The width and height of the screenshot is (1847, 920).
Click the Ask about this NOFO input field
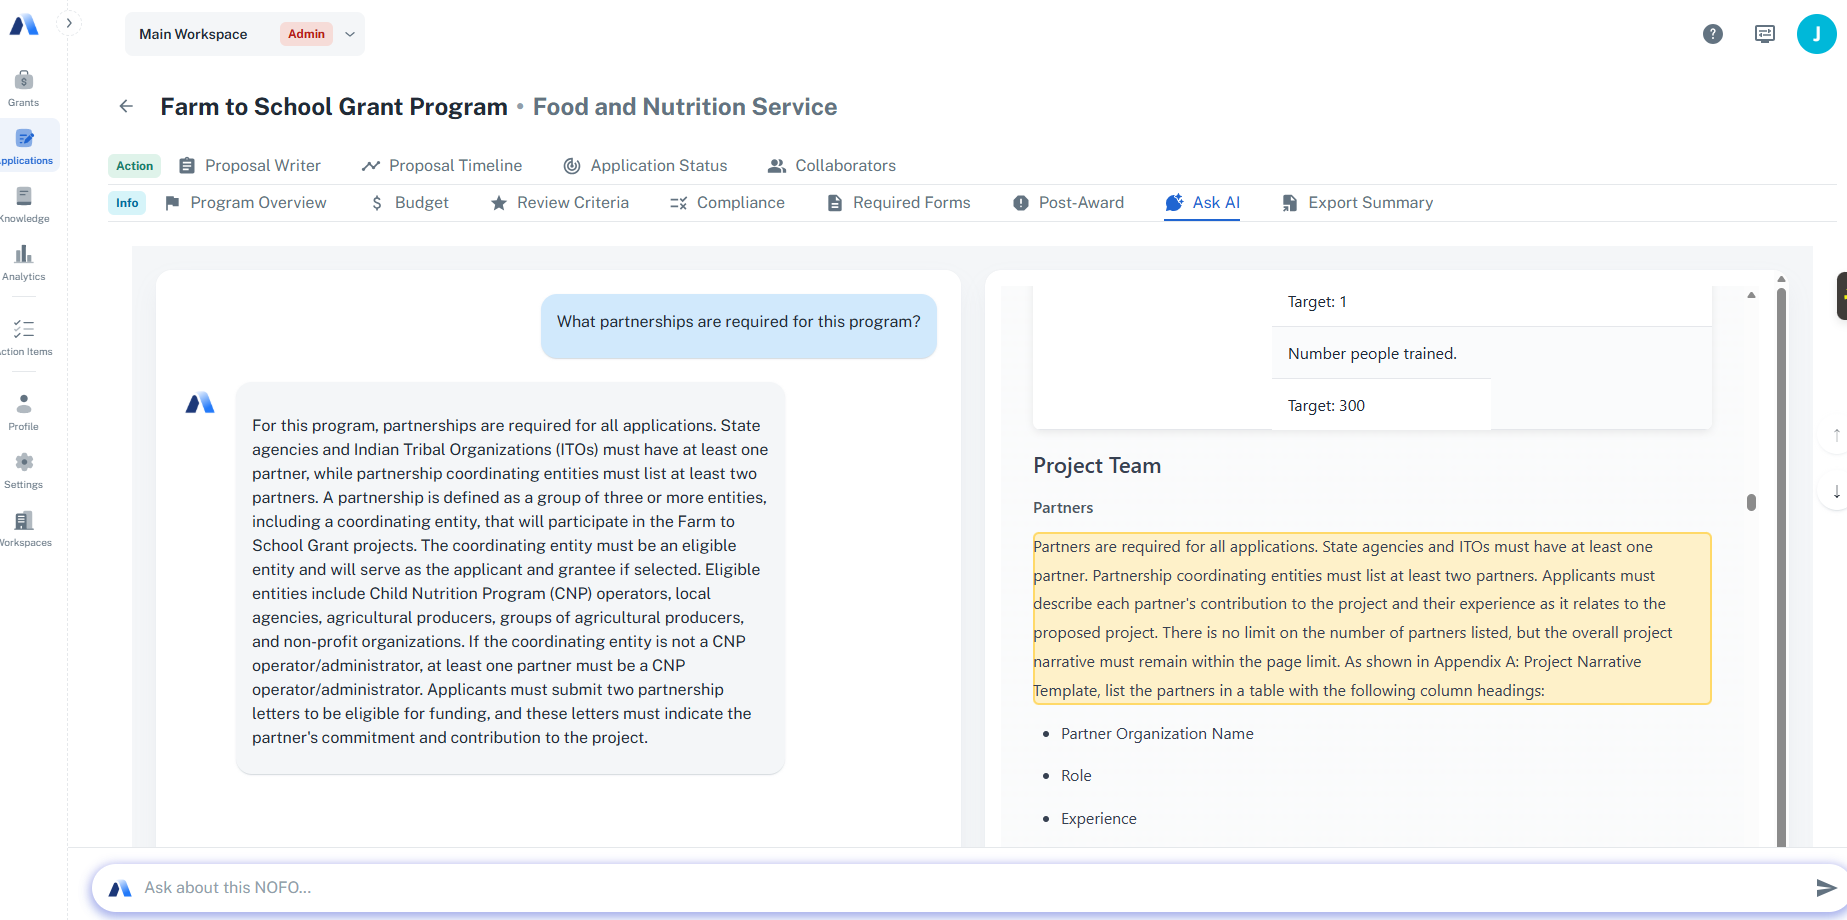tap(700, 887)
